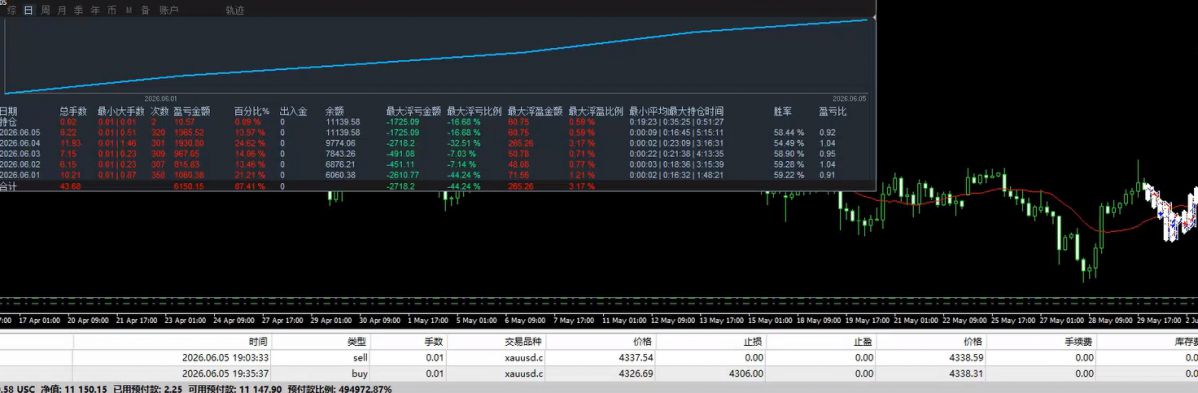Open the 轨迹 (track) tab
Image resolution: width=1198 pixels, height=393 pixels.
tap(235, 11)
